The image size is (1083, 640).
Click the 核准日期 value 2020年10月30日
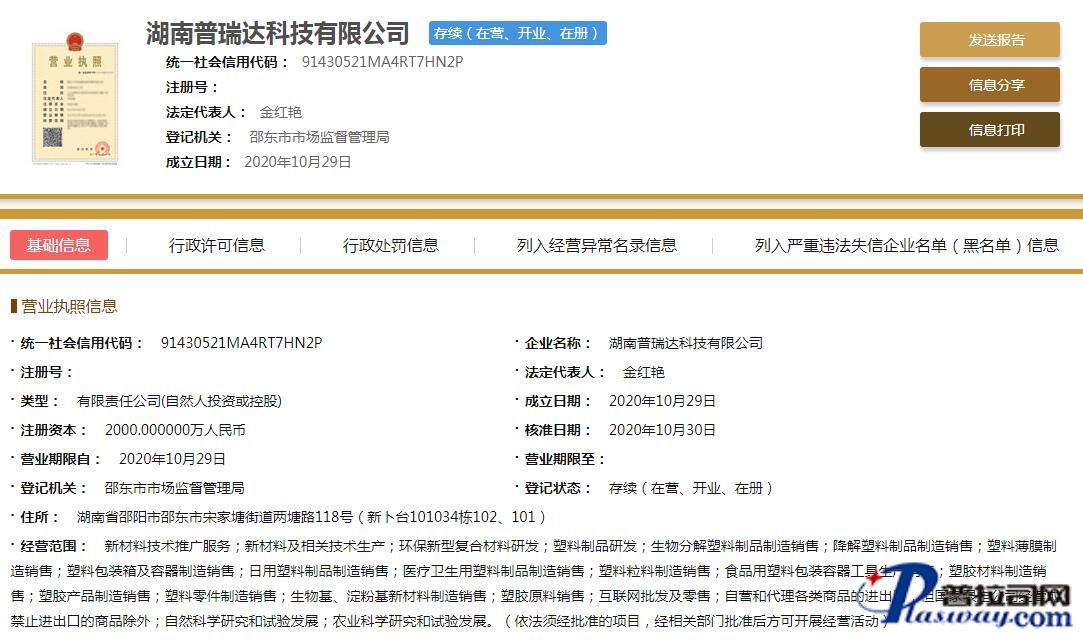click(x=662, y=430)
